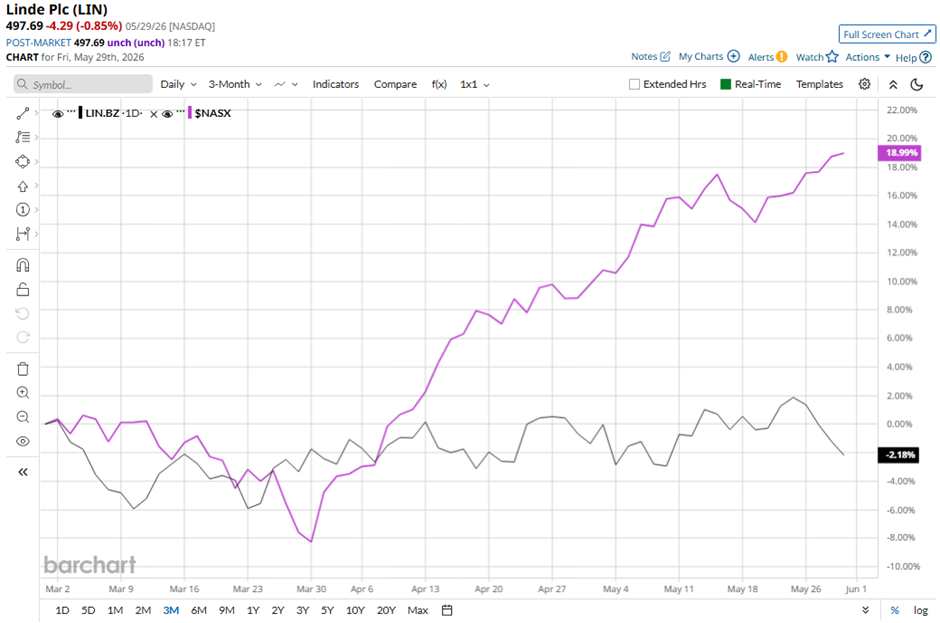
Task: Click the $NASX purple color swatch
Action: coord(189,113)
